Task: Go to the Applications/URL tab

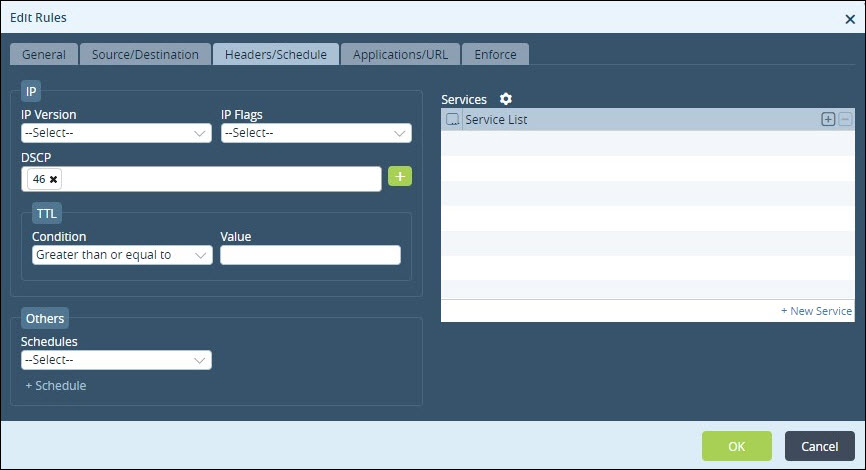Action: tap(400, 55)
